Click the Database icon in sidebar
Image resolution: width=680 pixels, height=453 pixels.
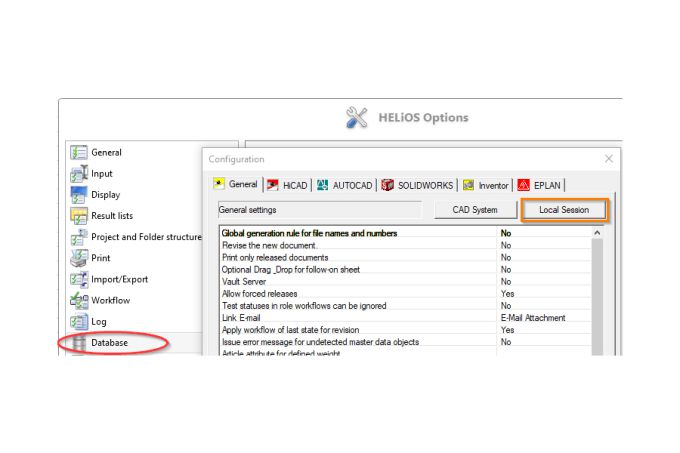tap(79, 342)
